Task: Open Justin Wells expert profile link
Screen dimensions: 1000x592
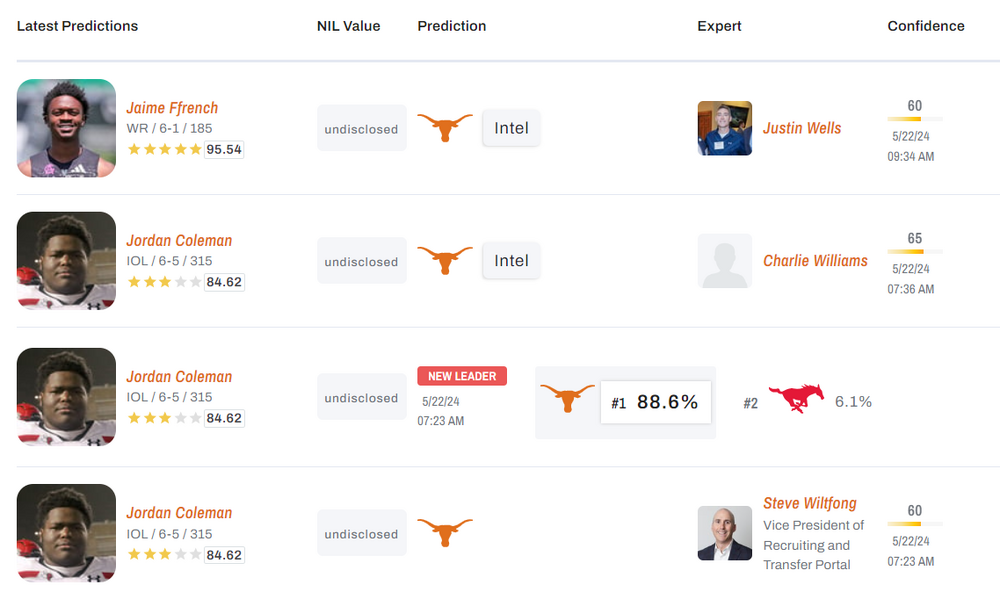Action: click(x=802, y=128)
